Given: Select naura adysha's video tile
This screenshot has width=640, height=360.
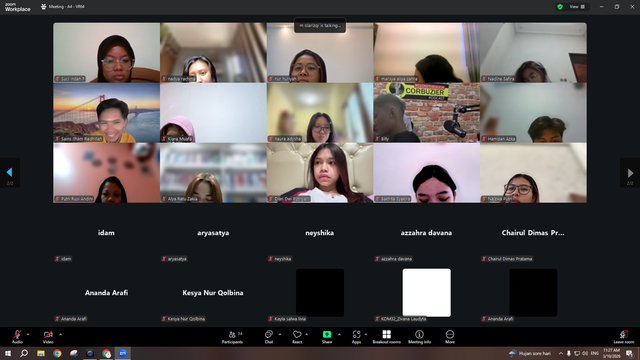Looking at the screenshot, I should coord(320,113).
